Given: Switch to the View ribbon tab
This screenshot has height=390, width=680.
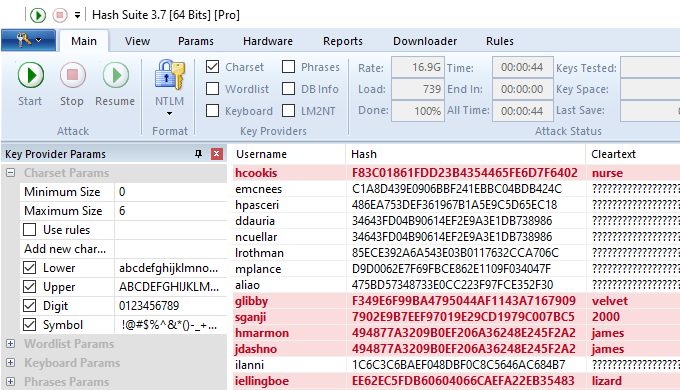Looking at the screenshot, I should pyautogui.click(x=137, y=41).
